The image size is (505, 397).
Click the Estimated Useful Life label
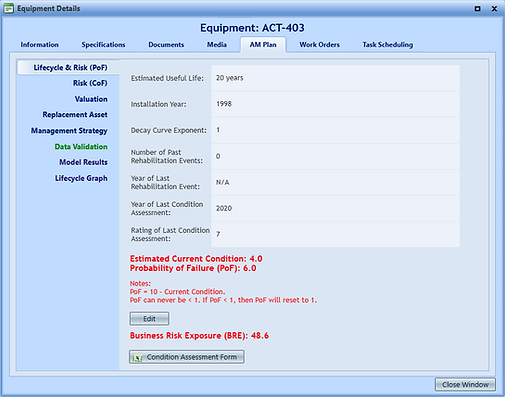pos(167,78)
